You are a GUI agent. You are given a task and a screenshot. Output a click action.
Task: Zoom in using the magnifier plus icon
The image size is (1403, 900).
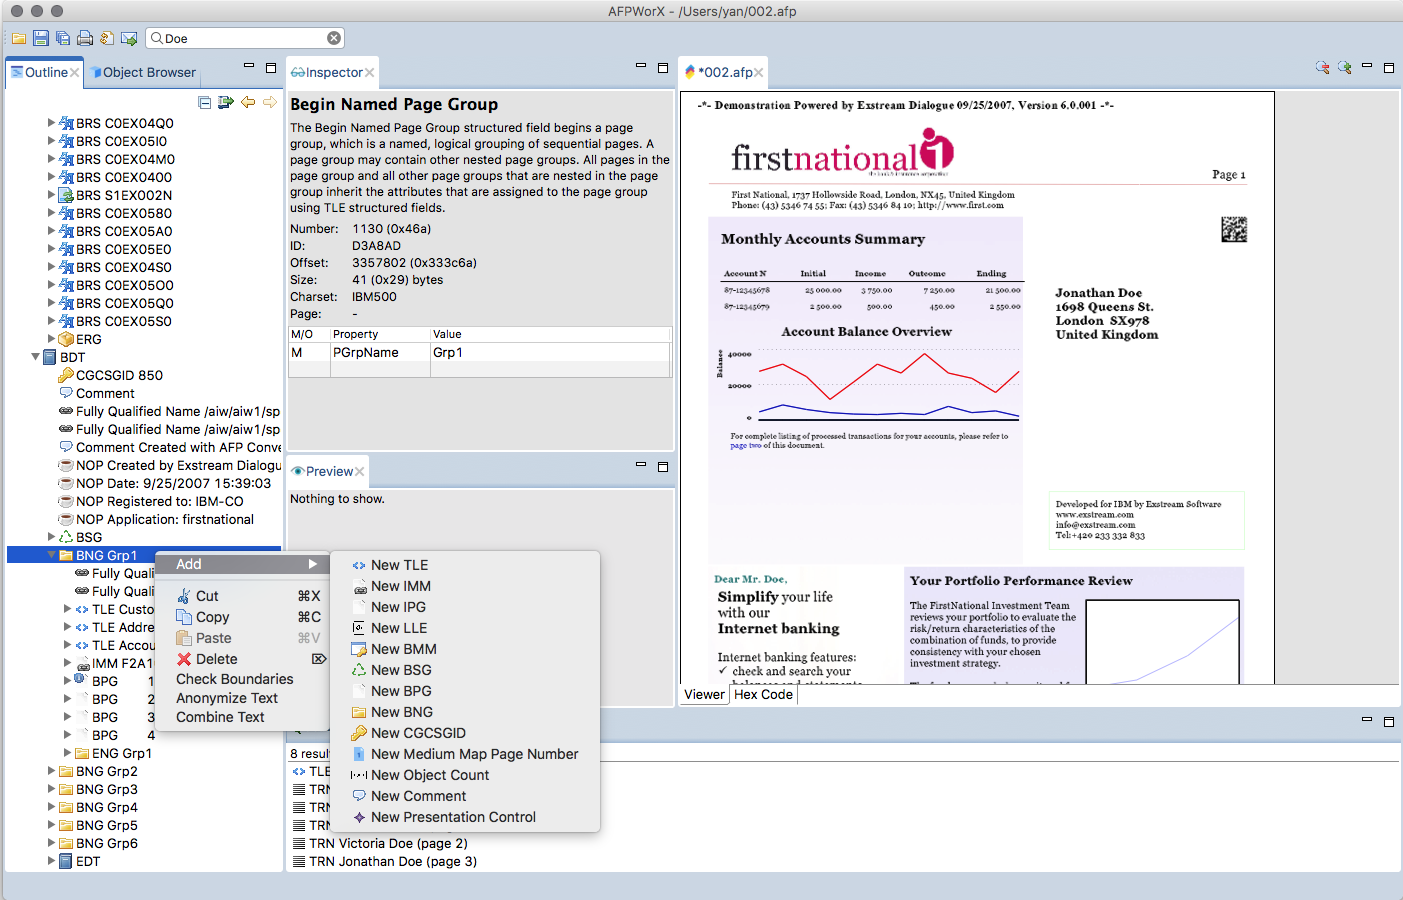[x=1343, y=67]
